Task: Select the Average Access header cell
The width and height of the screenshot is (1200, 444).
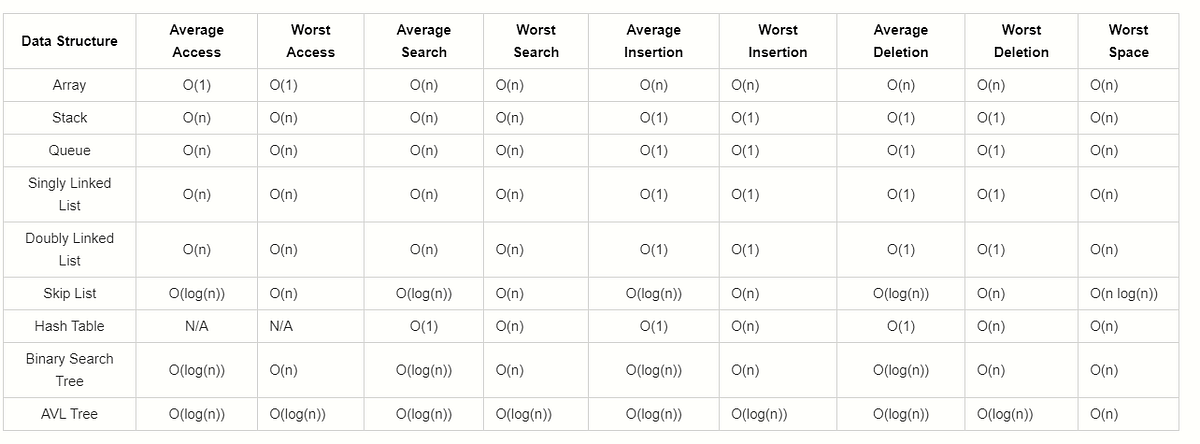Action: point(196,41)
